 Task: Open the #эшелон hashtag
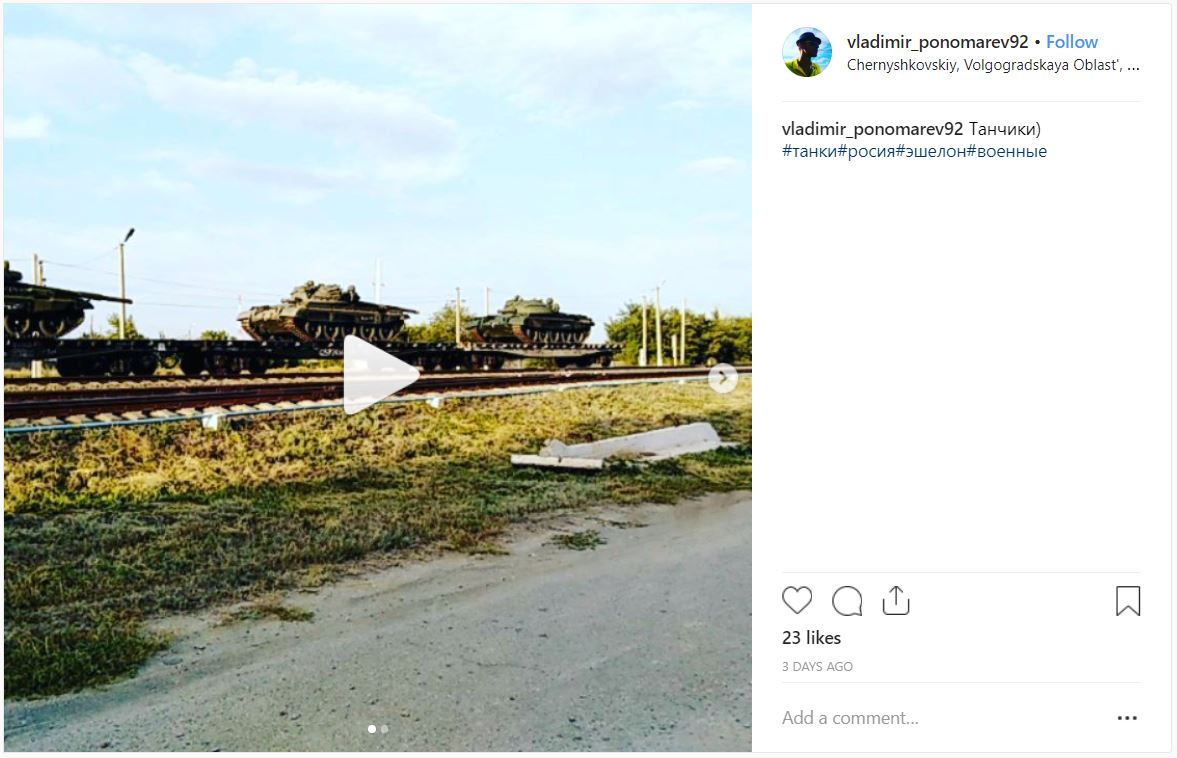pos(931,152)
